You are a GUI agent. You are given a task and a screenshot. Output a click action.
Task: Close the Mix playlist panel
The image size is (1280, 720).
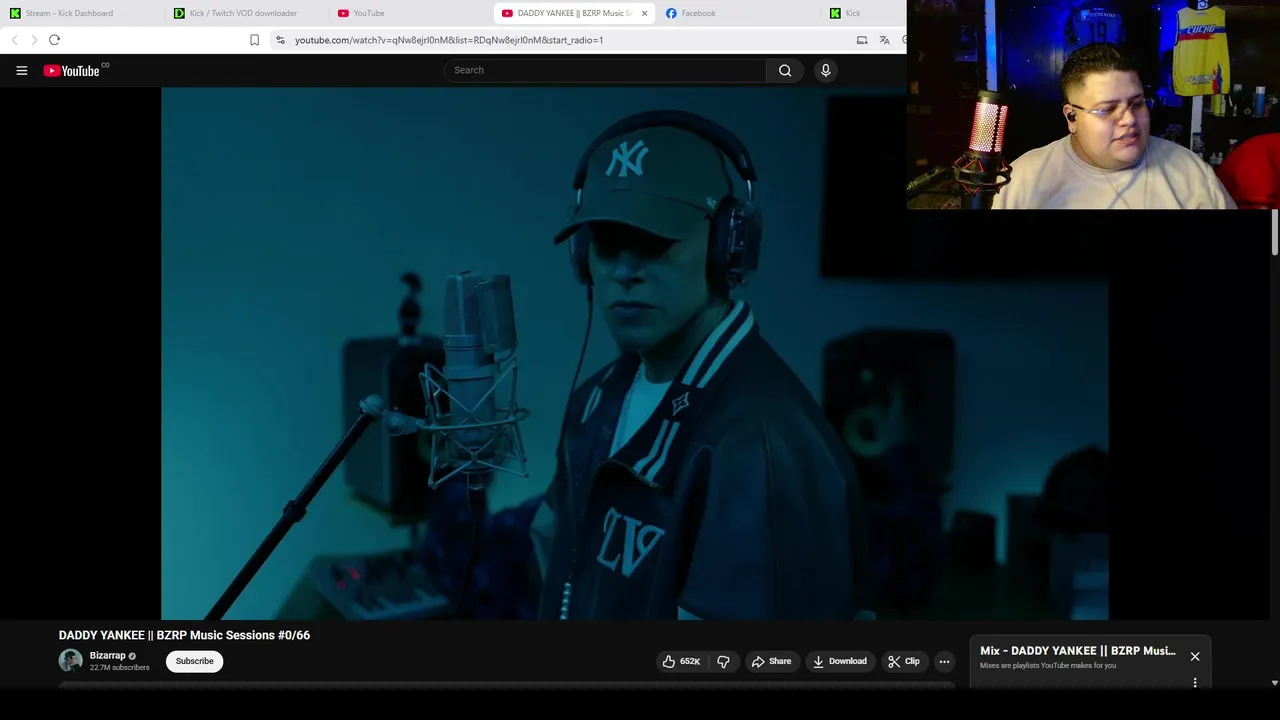coord(1195,657)
